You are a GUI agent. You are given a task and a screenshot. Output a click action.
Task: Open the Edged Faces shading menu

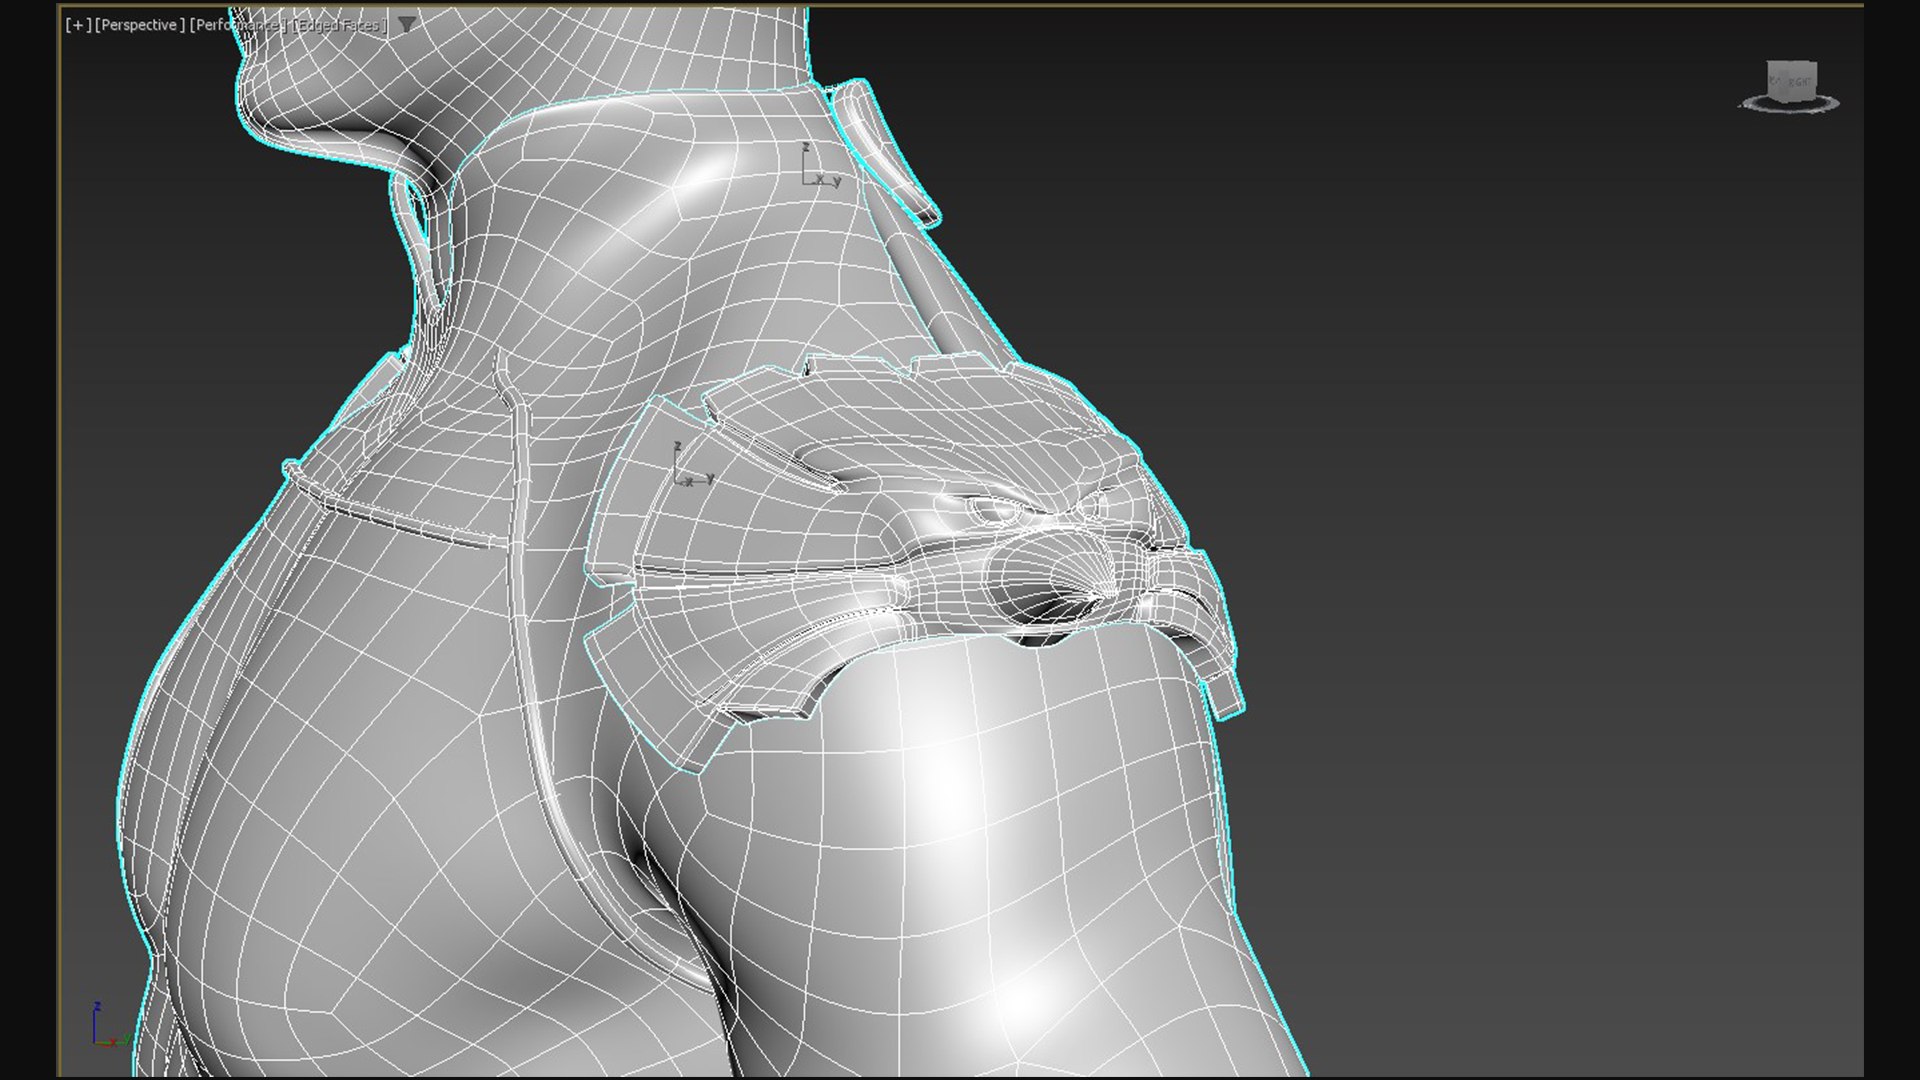click(339, 25)
